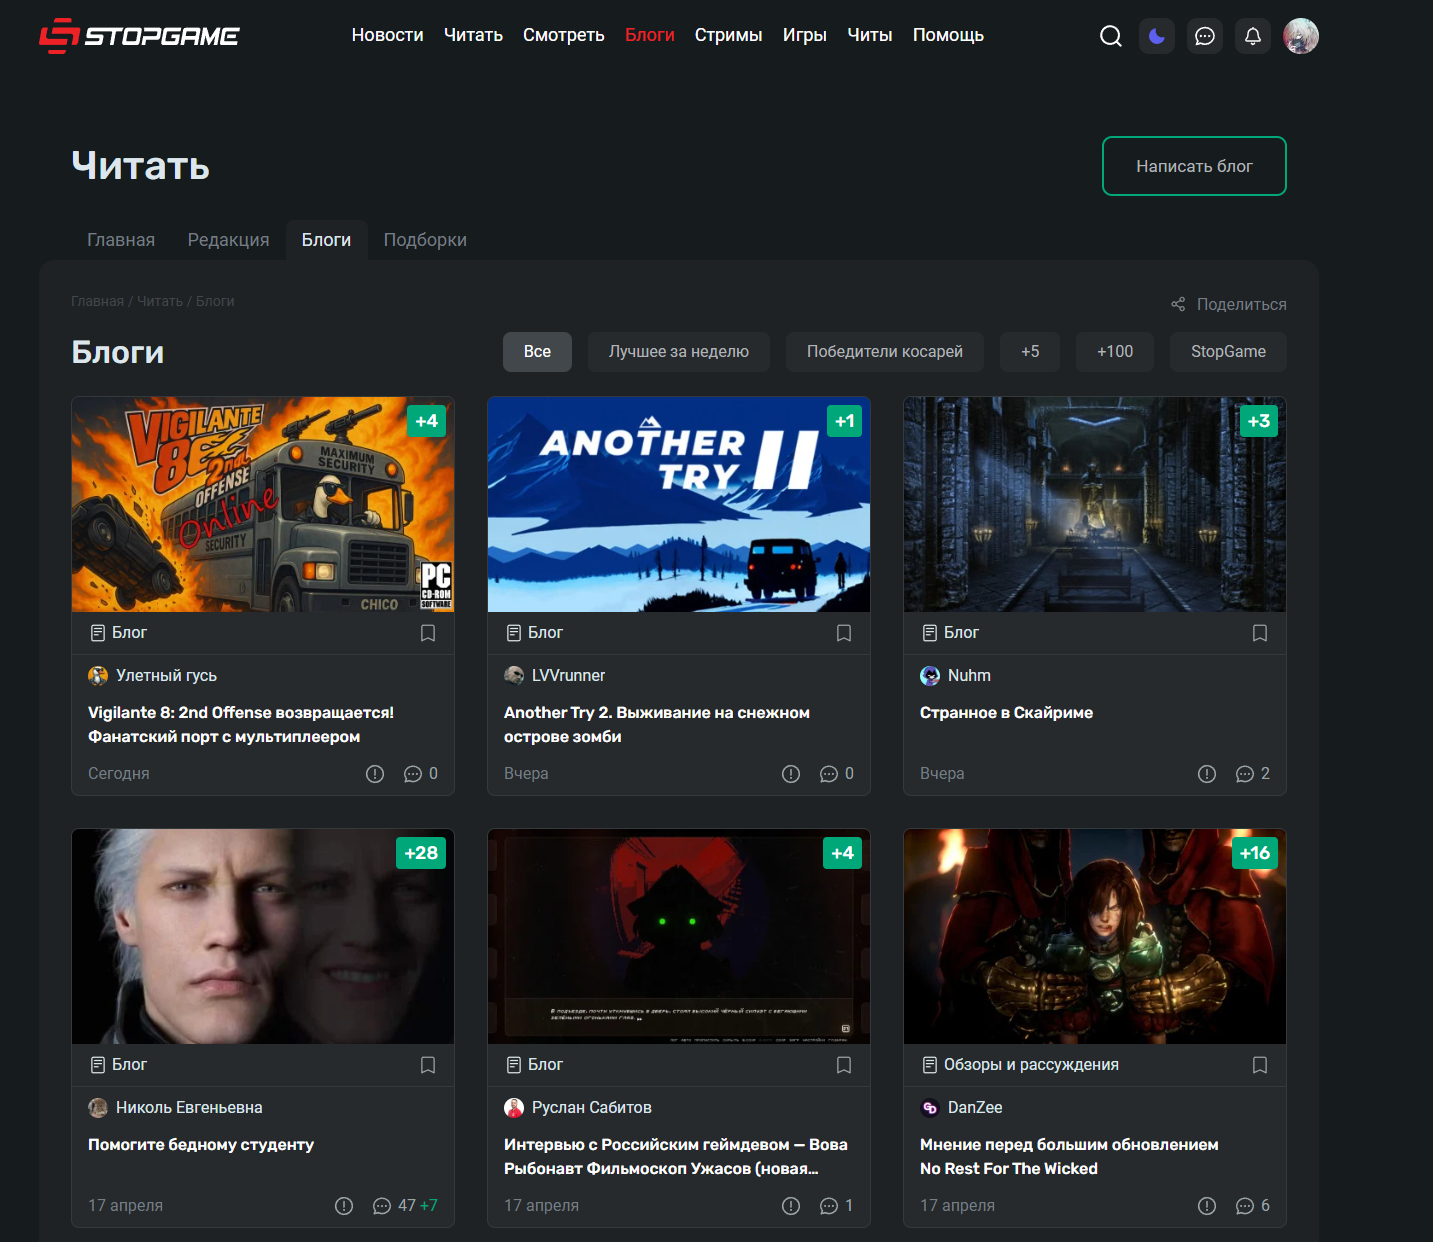The image size is (1433, 1242).
Task: Open Обзоры и рассуждения category label
Action: (1031, 1065)
